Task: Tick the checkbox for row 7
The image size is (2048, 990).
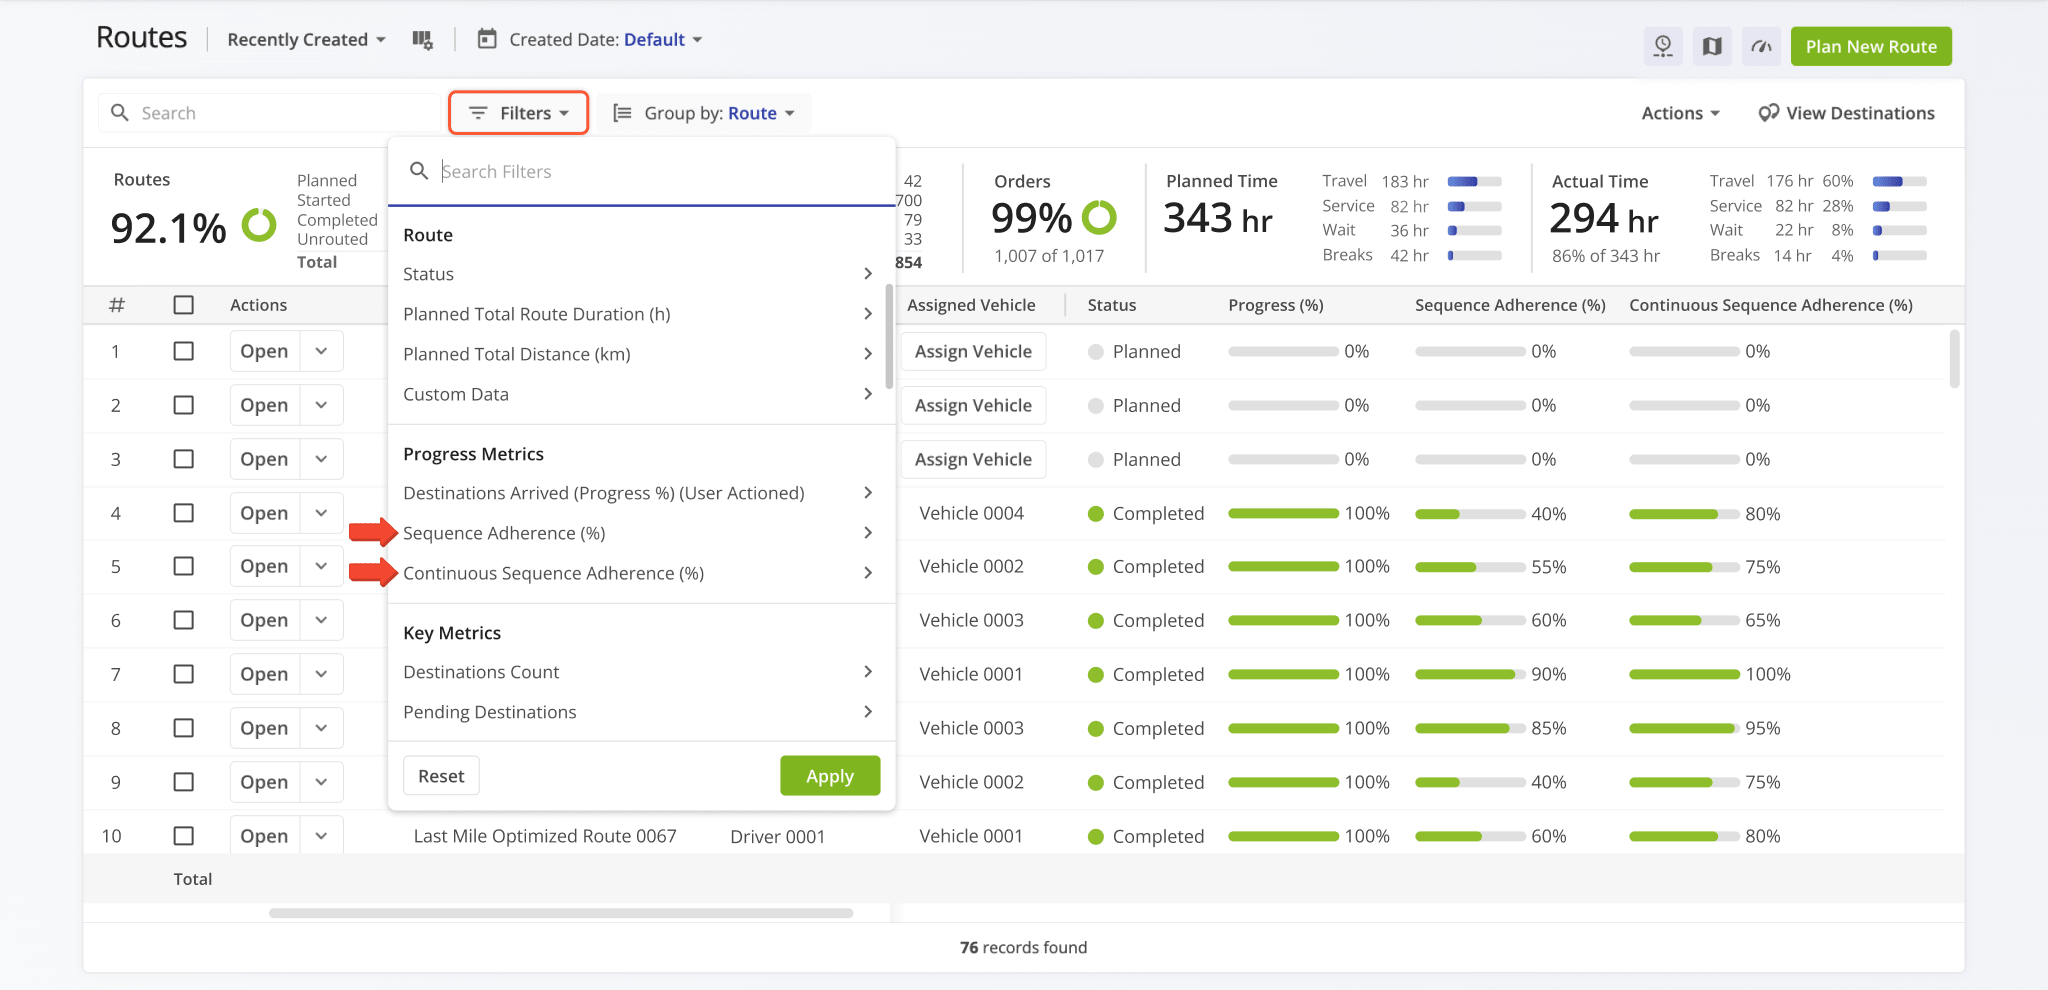Action: (x=183, y=674)
